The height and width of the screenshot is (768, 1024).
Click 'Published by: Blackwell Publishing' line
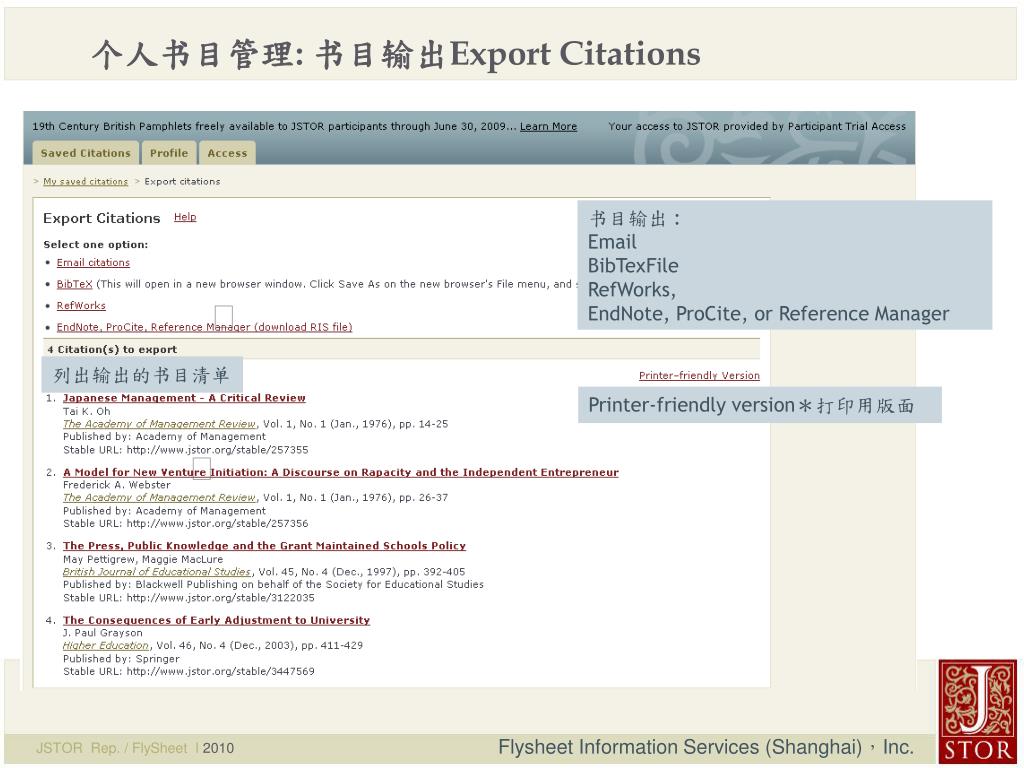click(273, 584)
